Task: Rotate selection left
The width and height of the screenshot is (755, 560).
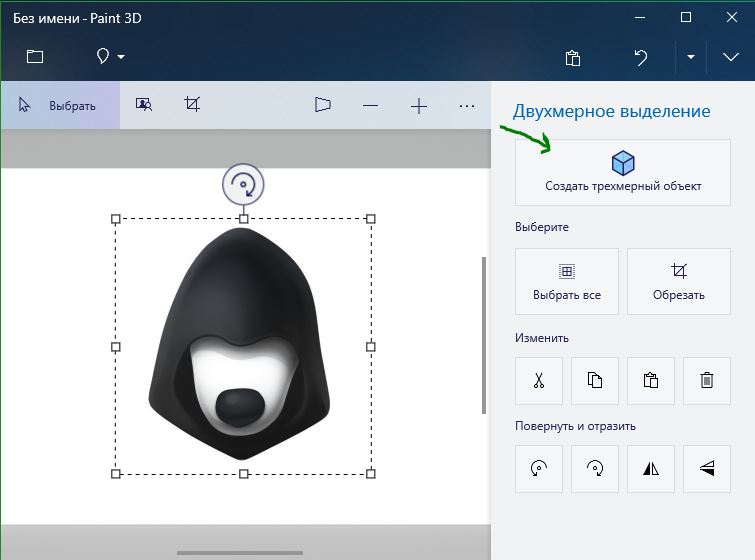Action: coord(539,469)
